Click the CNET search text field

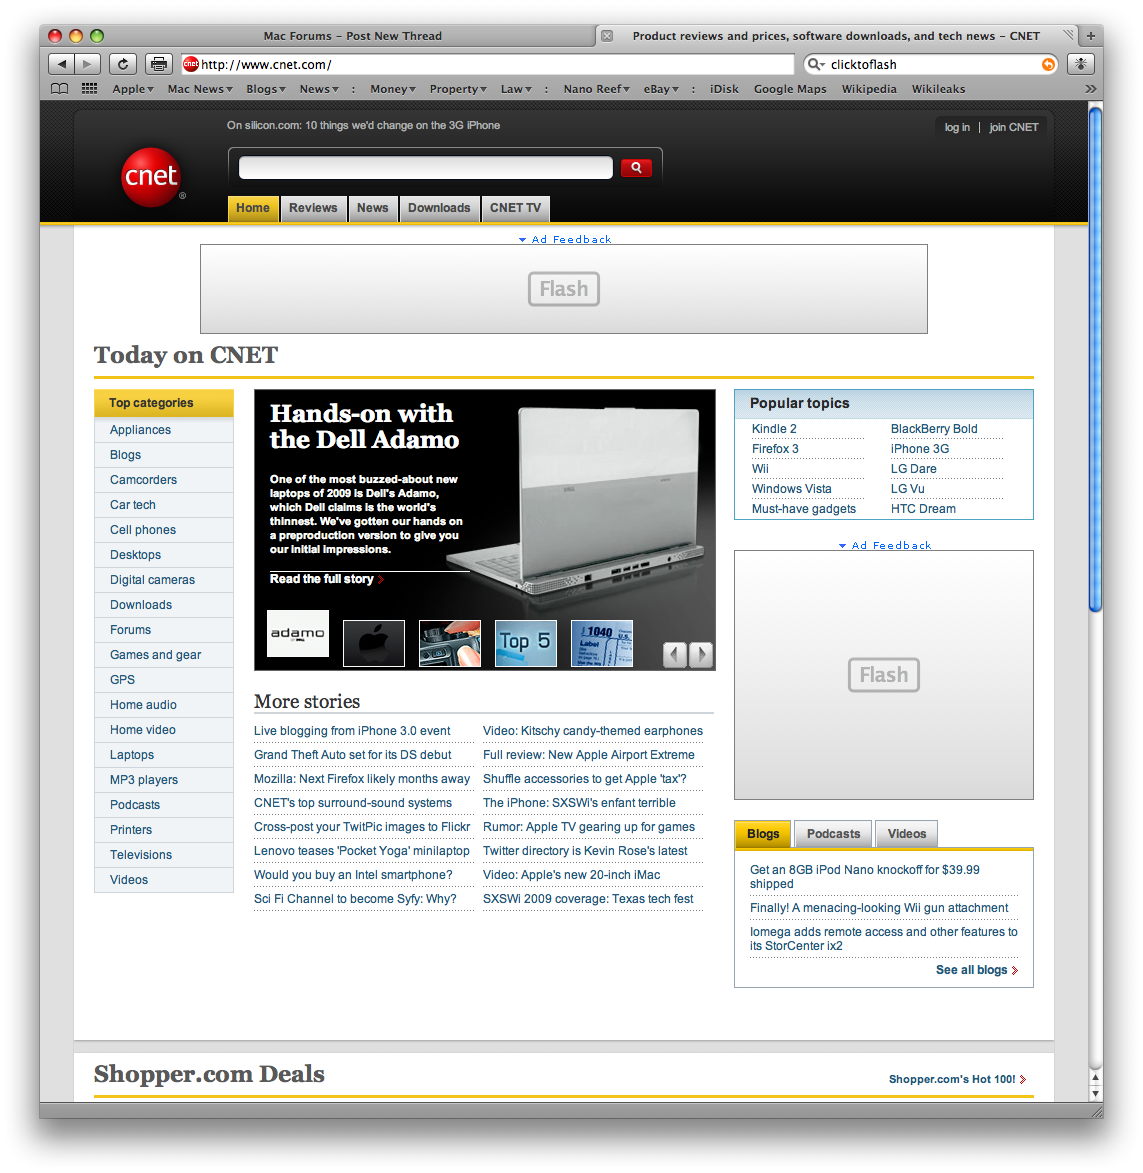425,168
